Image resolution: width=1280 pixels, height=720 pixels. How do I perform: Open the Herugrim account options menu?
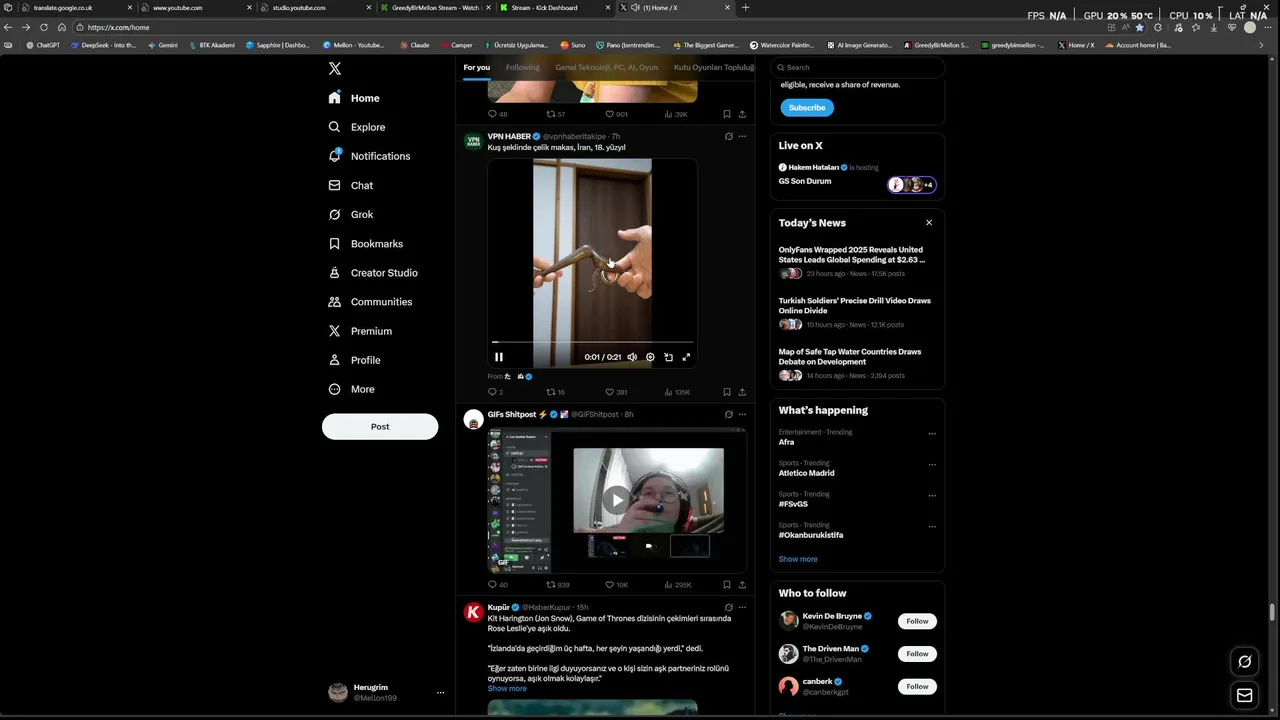click(440, 692)
